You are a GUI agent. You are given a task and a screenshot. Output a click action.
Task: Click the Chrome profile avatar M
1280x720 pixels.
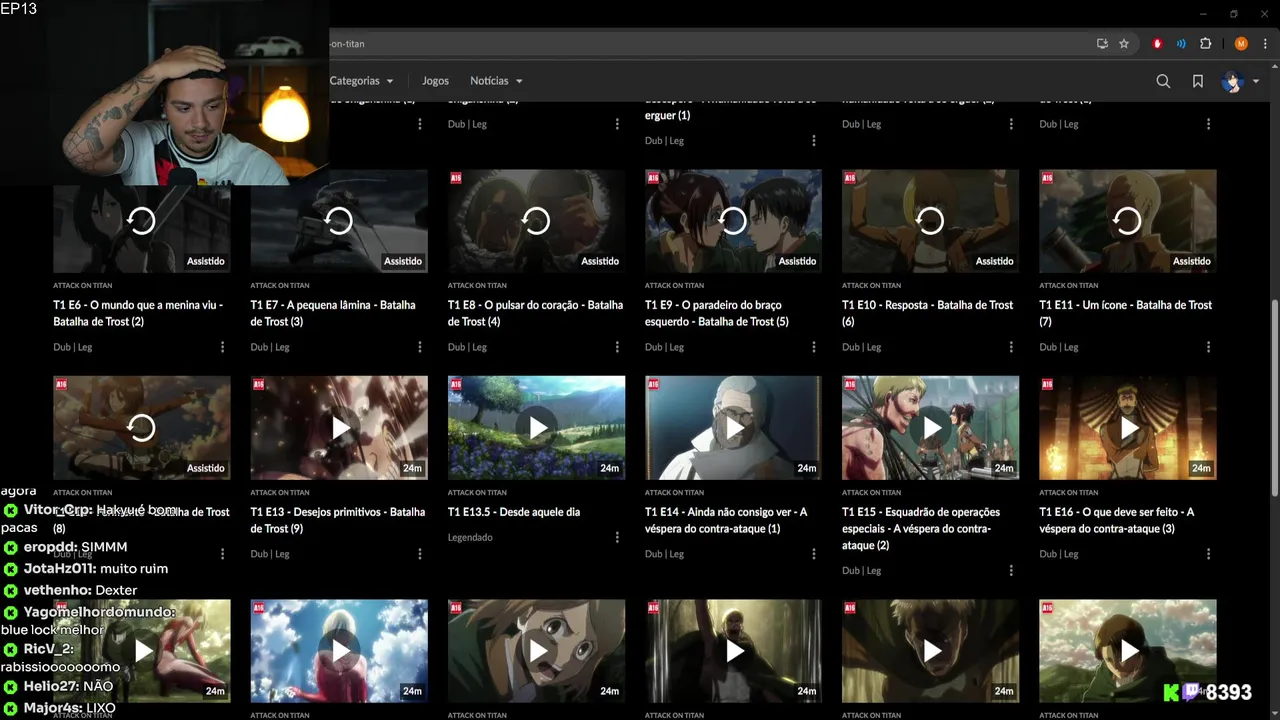tap(1241, 44)
